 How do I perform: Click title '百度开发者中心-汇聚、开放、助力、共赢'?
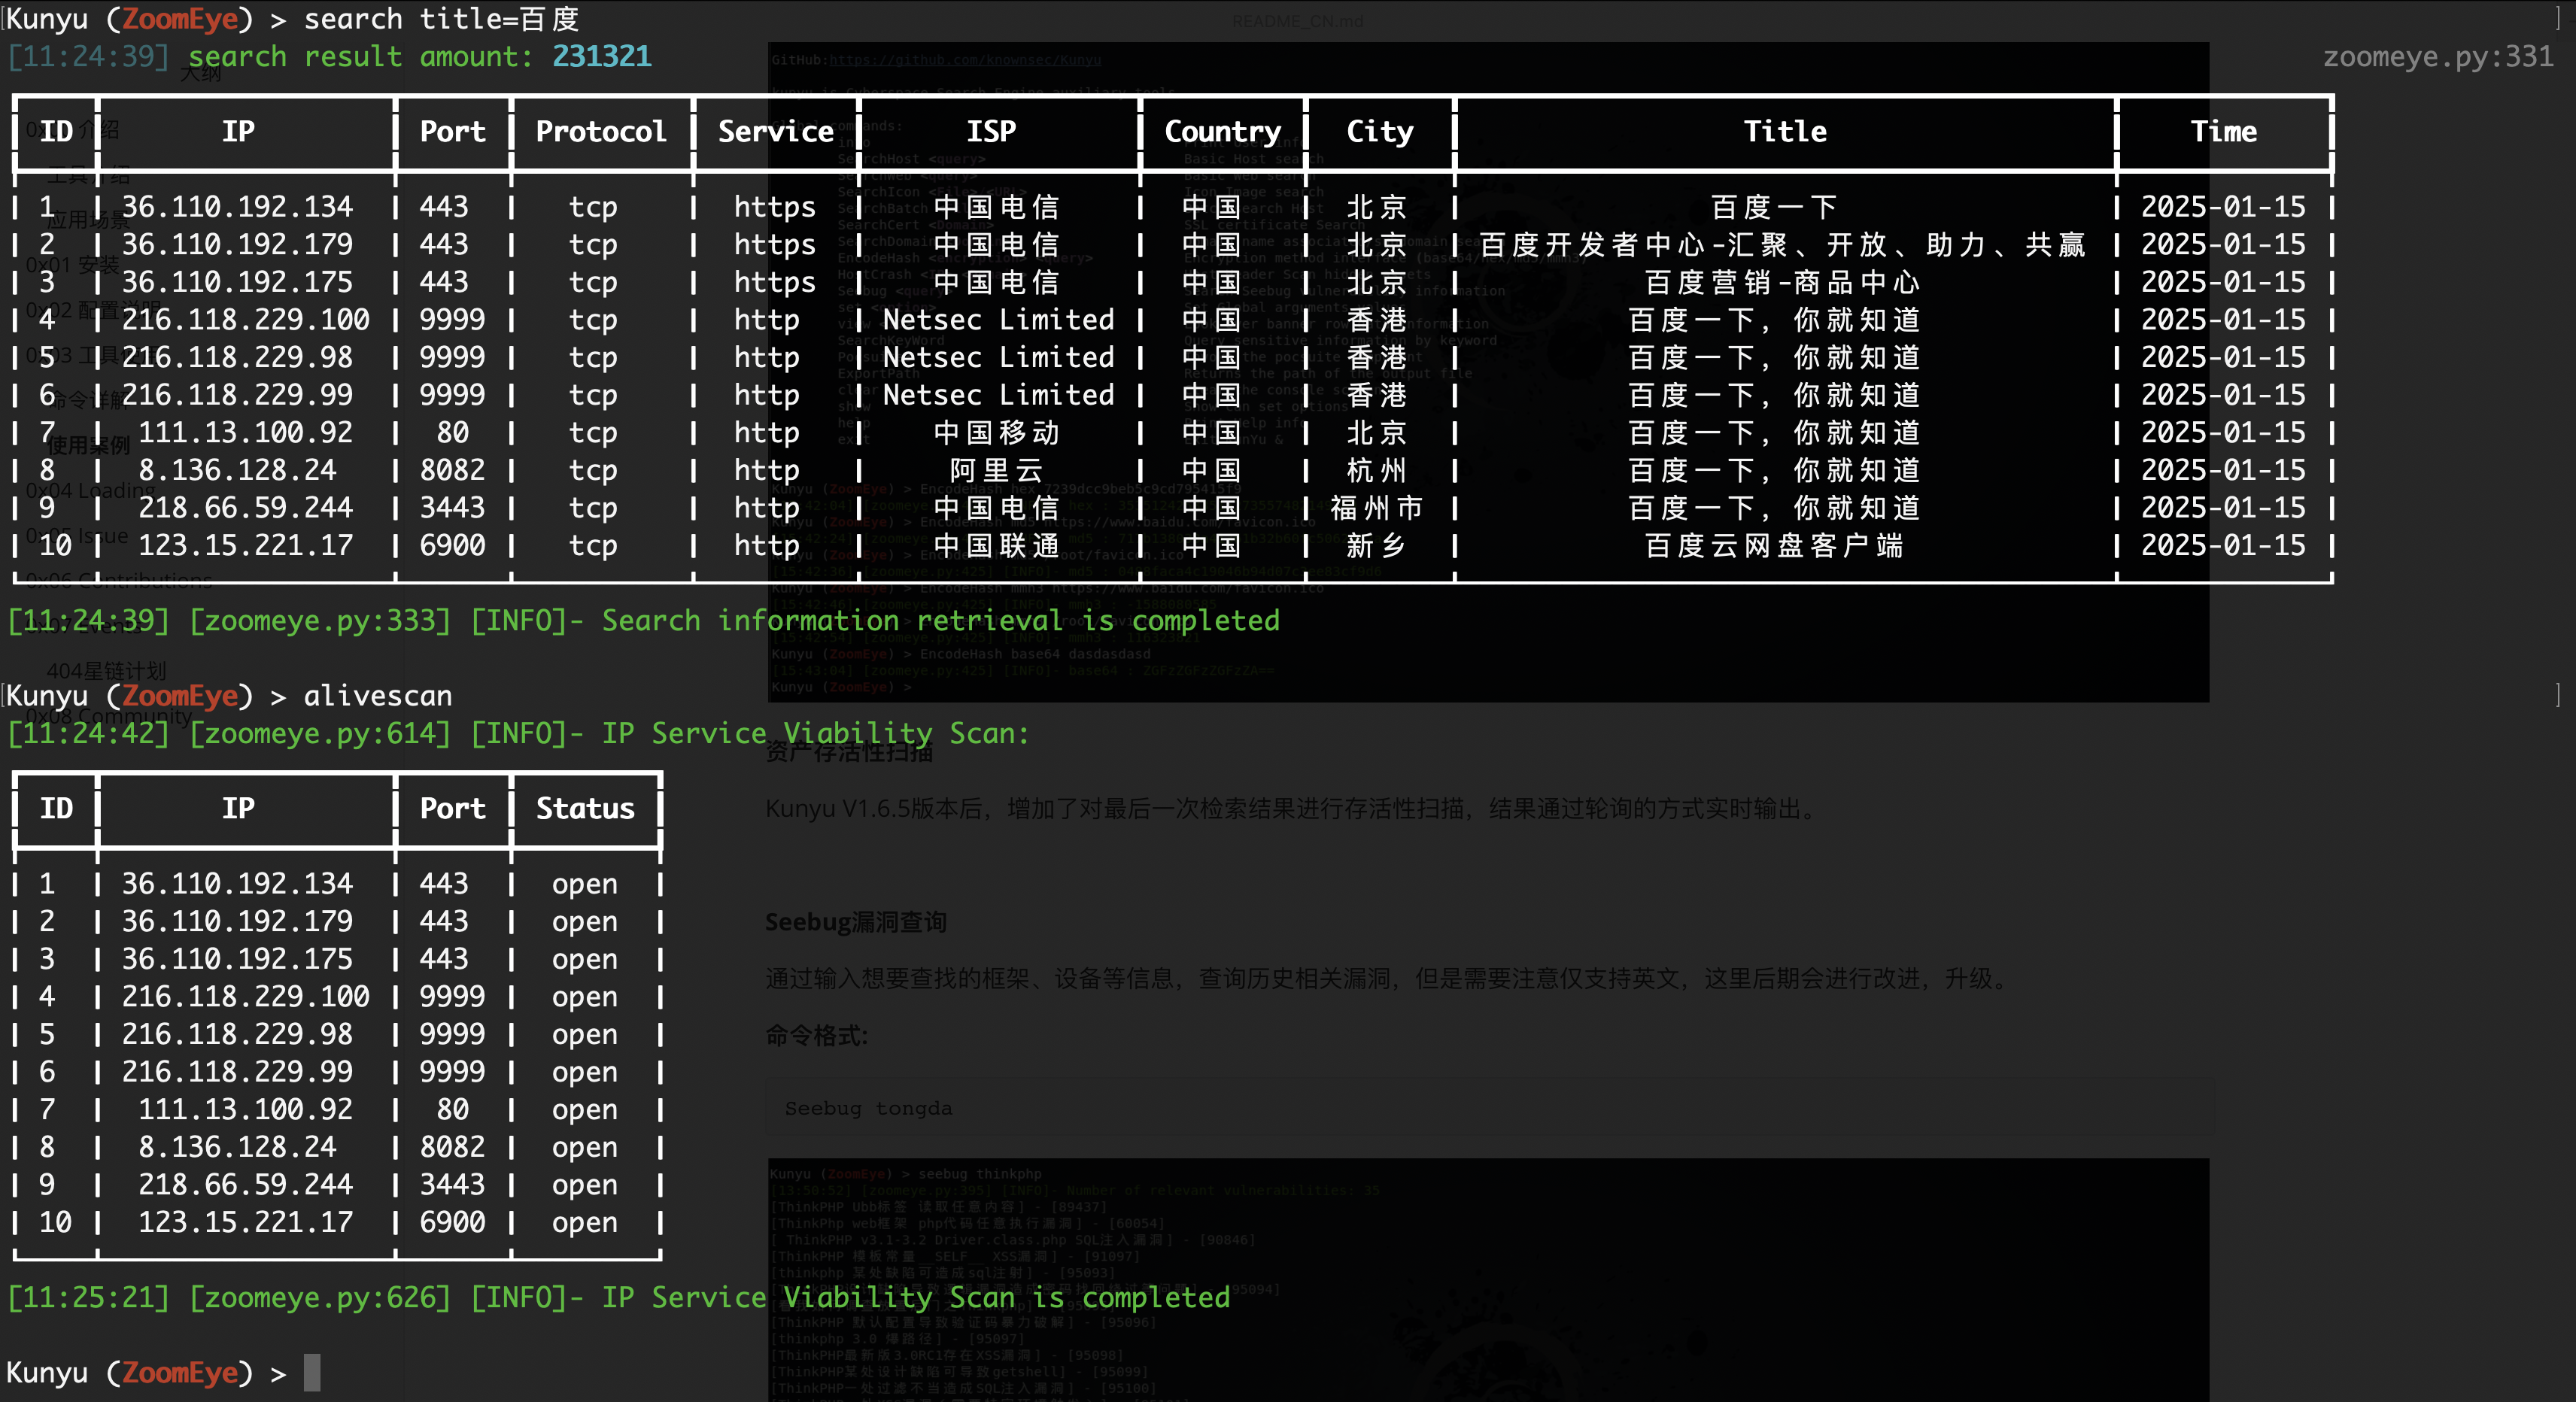[1782, 244]
